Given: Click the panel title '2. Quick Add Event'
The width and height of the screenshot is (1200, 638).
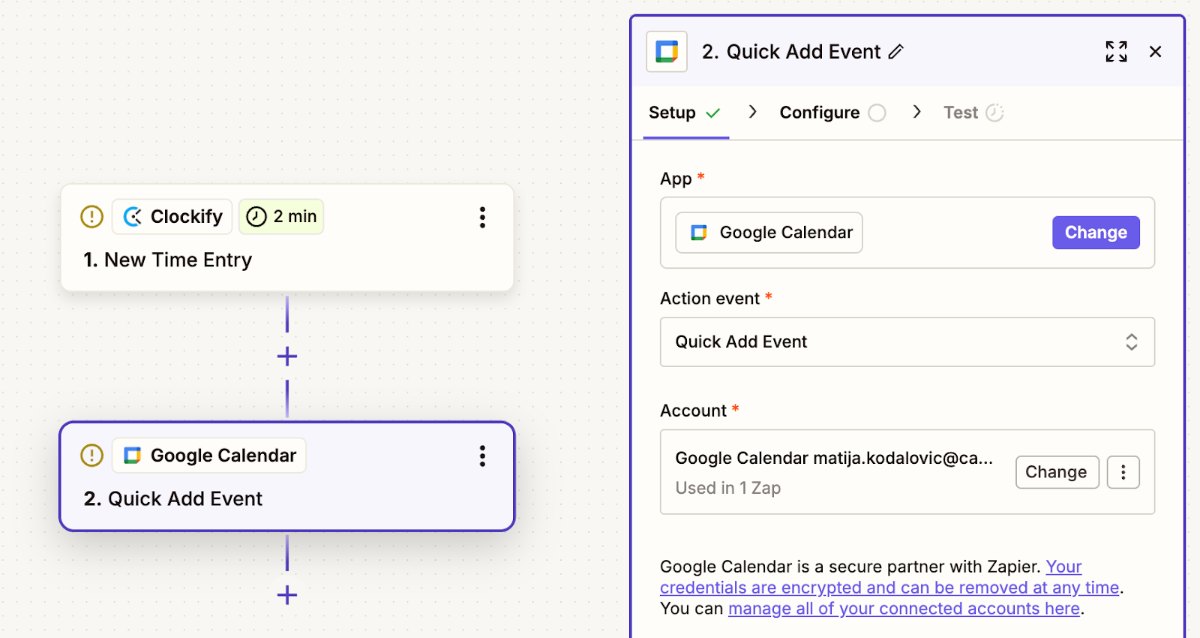Looking at the screenshot, I should 791,52.
